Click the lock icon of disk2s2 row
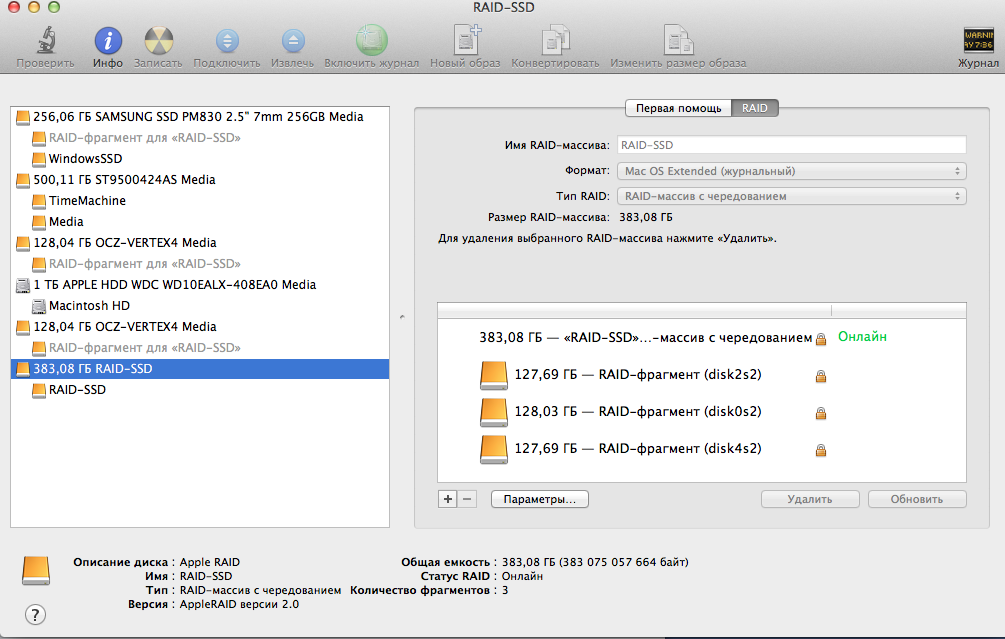Image resolution: width=1005 pixels, height=639 pixels. [820, 376]
